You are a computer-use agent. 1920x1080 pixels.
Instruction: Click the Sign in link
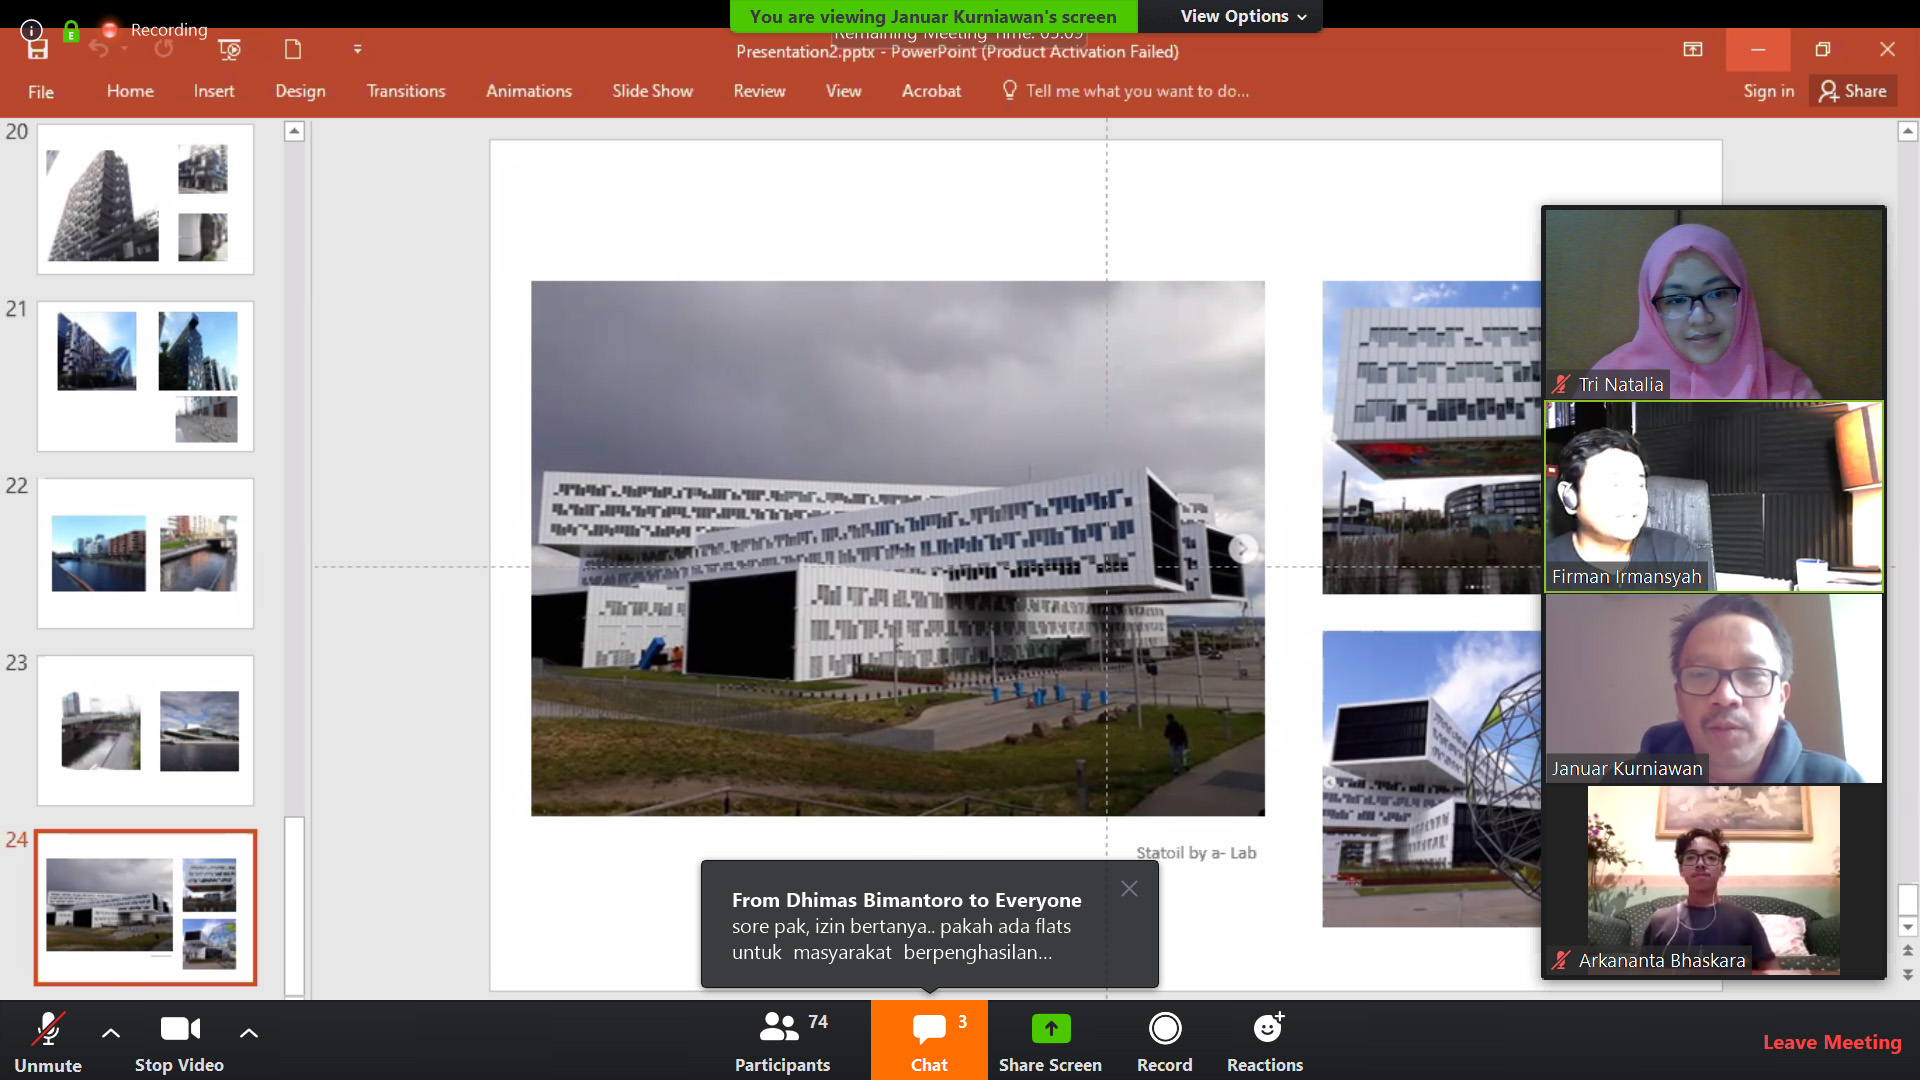[1768, 91]
